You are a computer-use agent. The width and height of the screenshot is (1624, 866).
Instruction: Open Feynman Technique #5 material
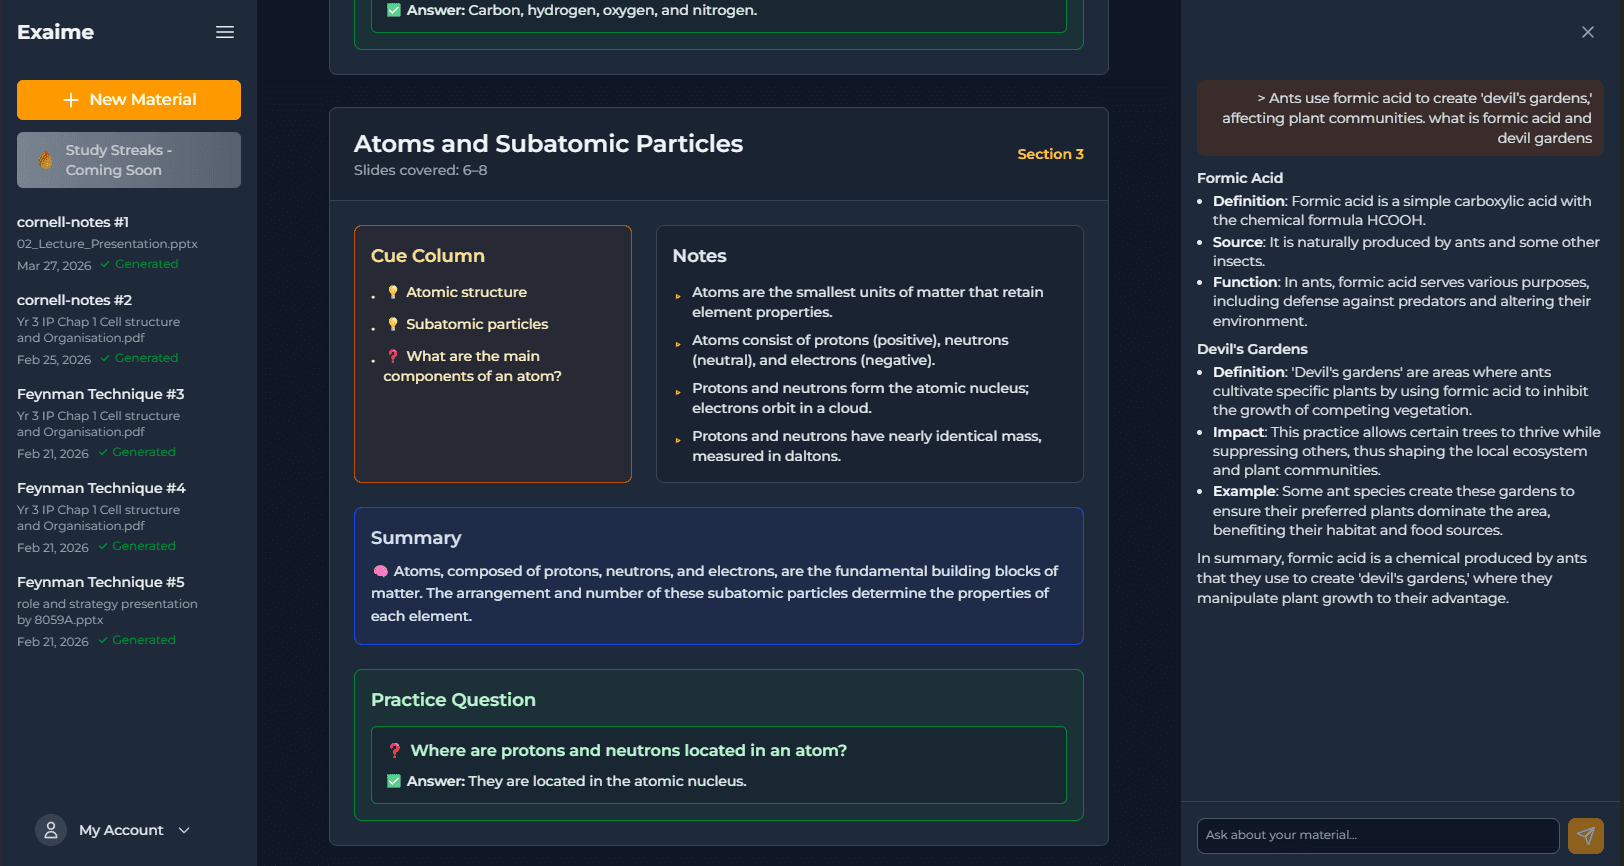[x=129, y=611]
